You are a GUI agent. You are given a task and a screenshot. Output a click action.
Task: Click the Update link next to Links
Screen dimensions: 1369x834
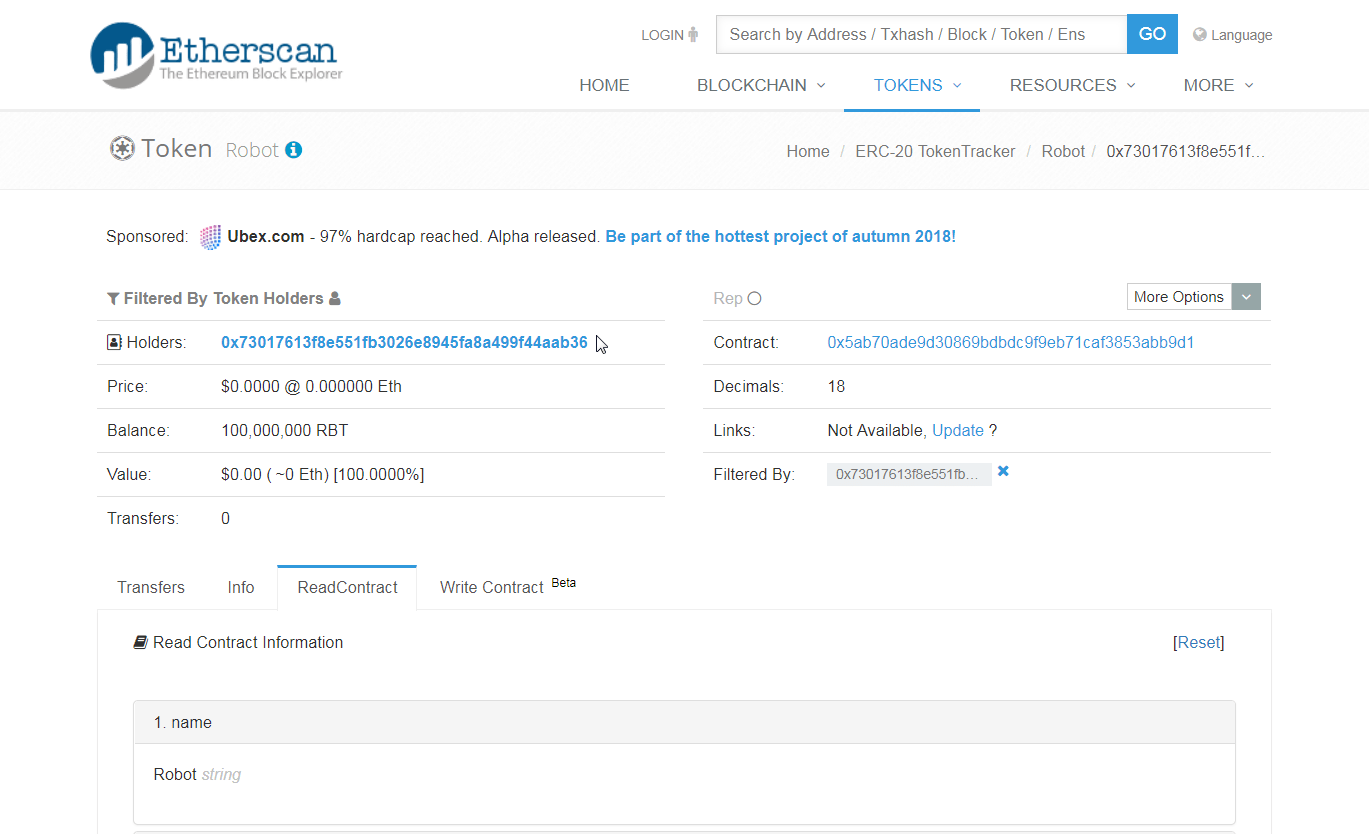[960, 430]
